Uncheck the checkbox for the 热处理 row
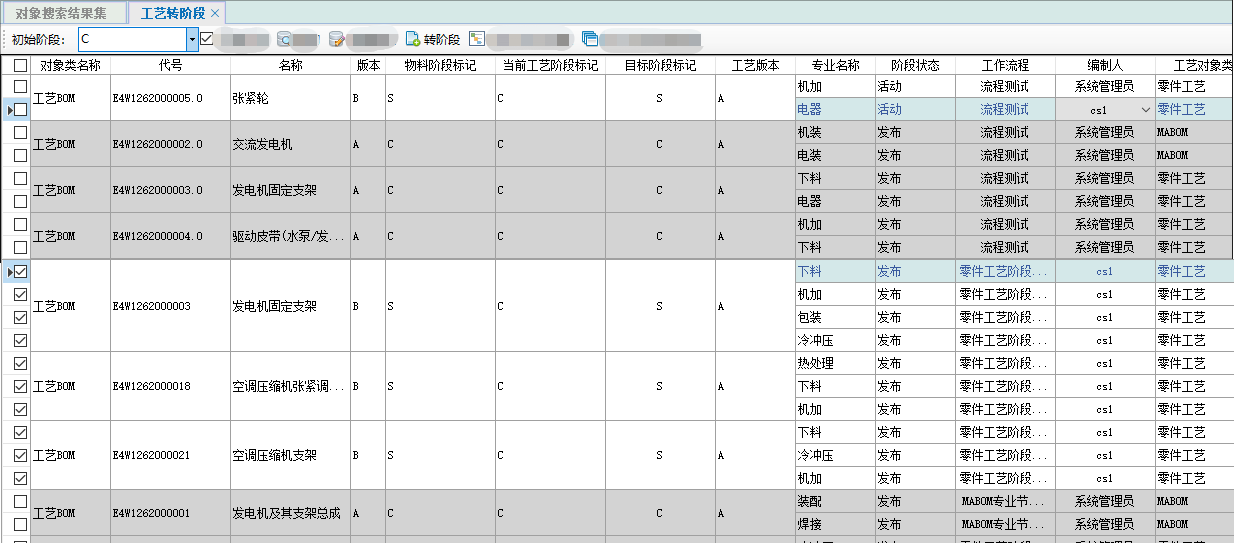 pos(20,363)
